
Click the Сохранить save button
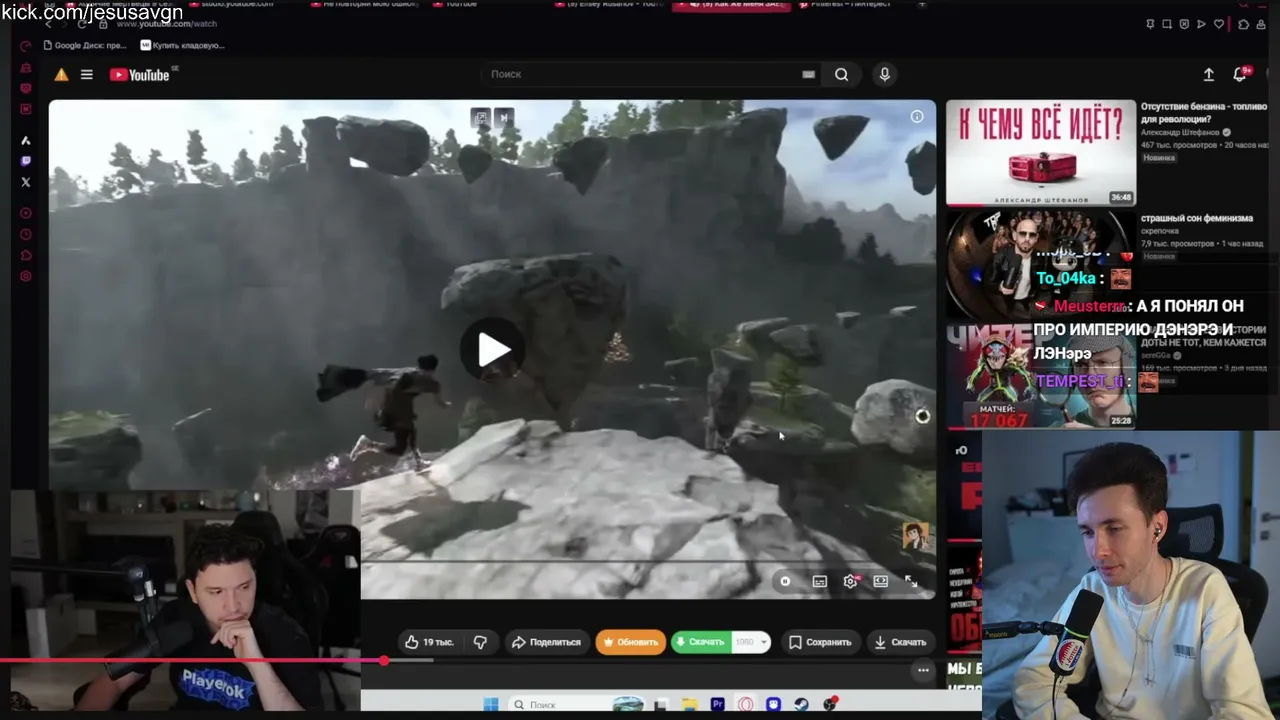(819, 642)
